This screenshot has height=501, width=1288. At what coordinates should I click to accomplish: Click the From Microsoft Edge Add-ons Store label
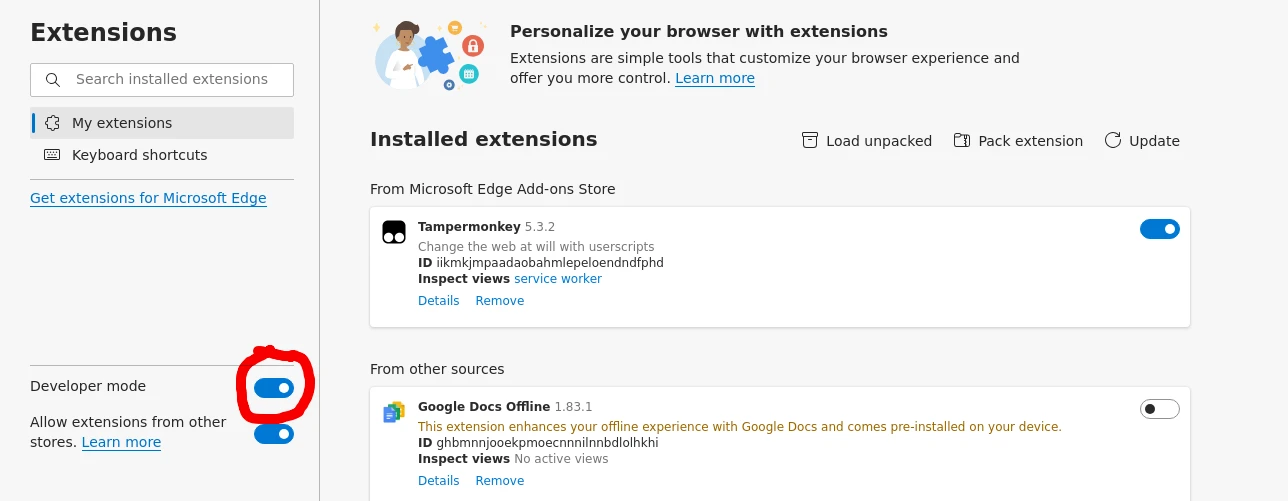pos(493,189)
